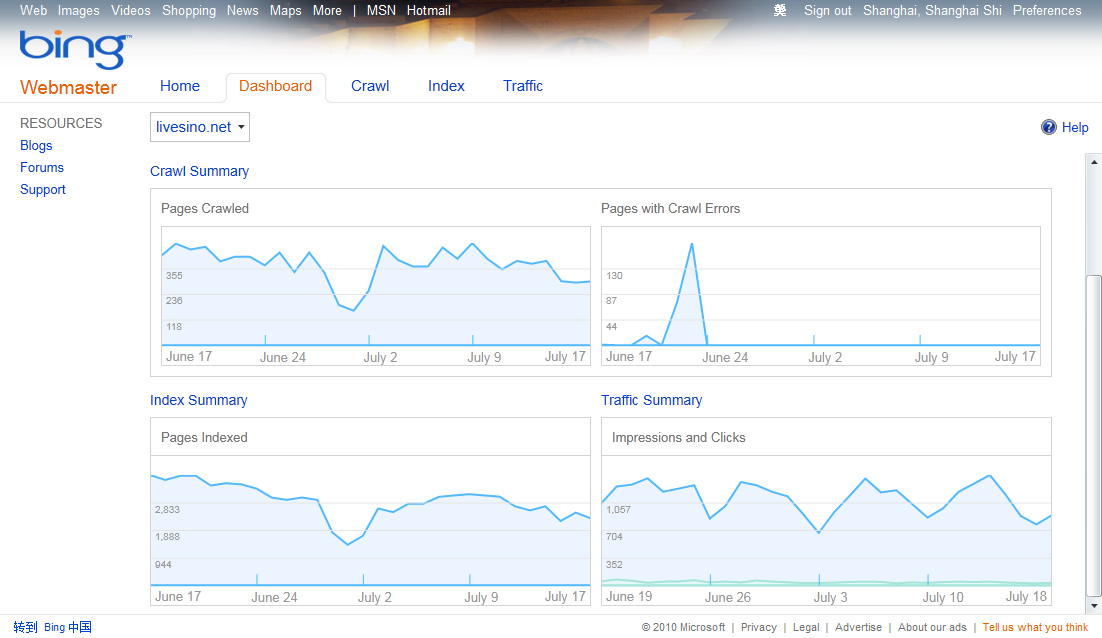Click the RESOURCES sidebar heading
Image resolution: width=1102 pixels, height=638 pixels.
tap(61, 123)
